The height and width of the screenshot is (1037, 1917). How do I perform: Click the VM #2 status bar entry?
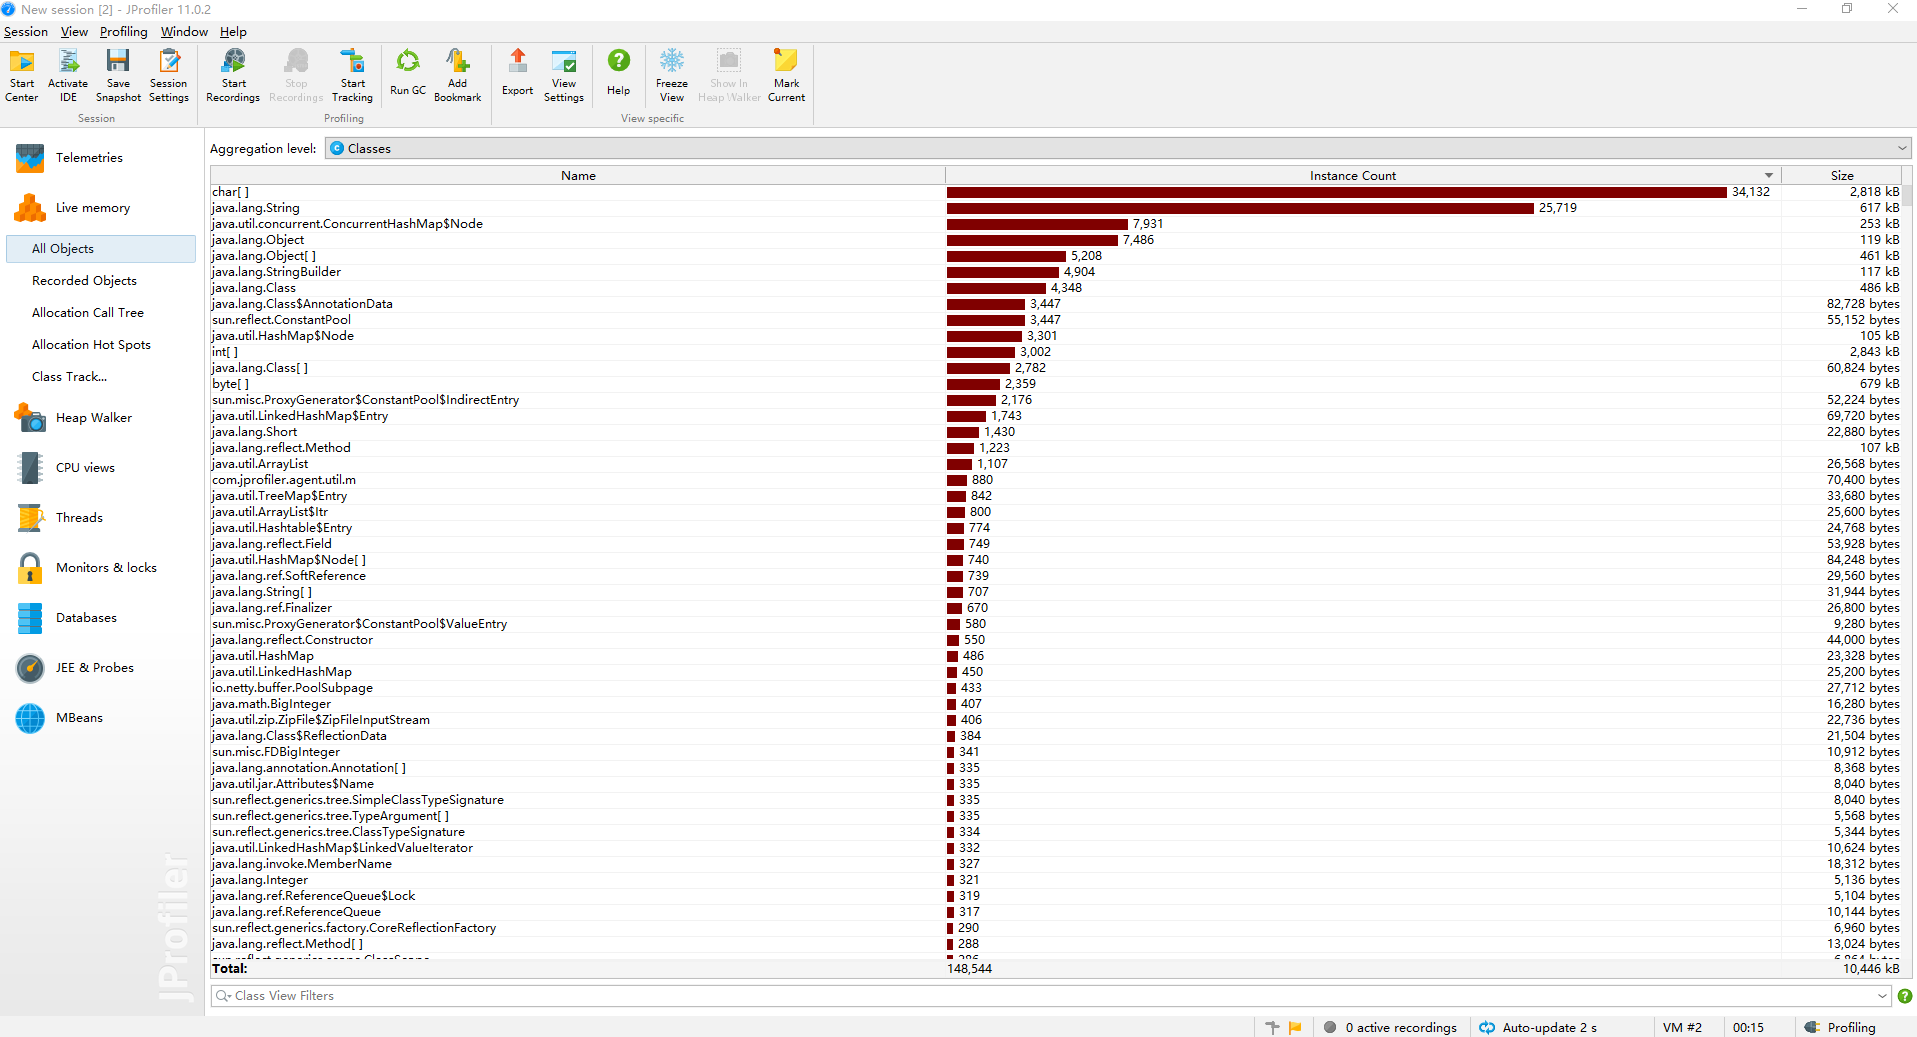pyautogui.click(x=1682, y=1027)
